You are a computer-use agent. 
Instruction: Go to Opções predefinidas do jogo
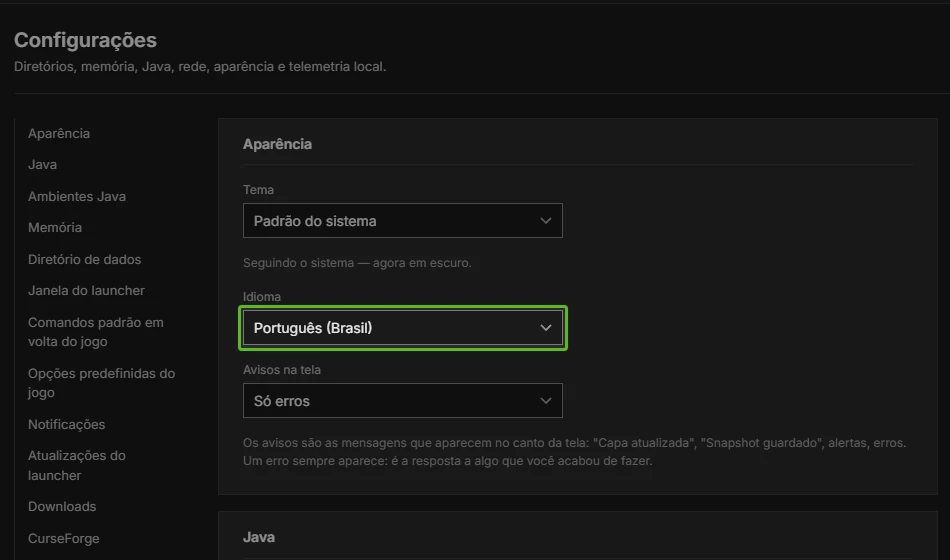click(x=101, y=383)
